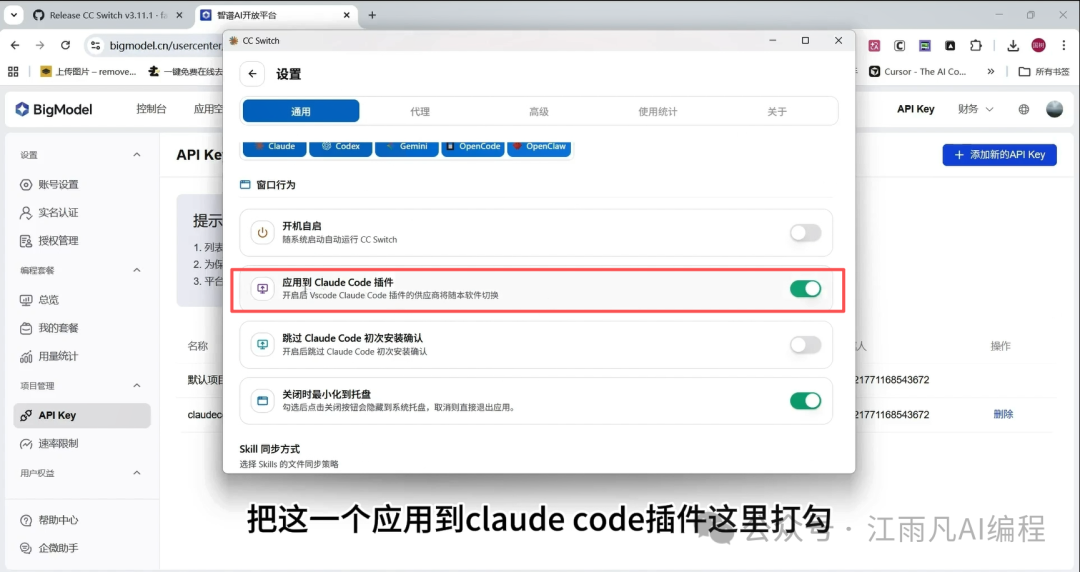Click the browser back arrow
This screenshot has width=1080, height=572.
pos(15,45)
